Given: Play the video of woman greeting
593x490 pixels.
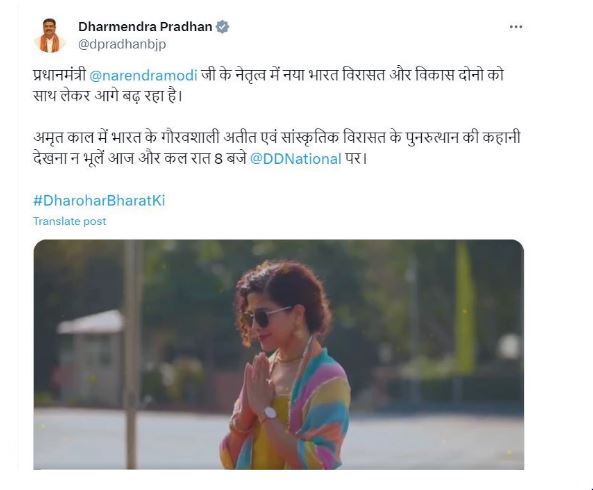Looking at the screenshot, I should coord(279,355).
